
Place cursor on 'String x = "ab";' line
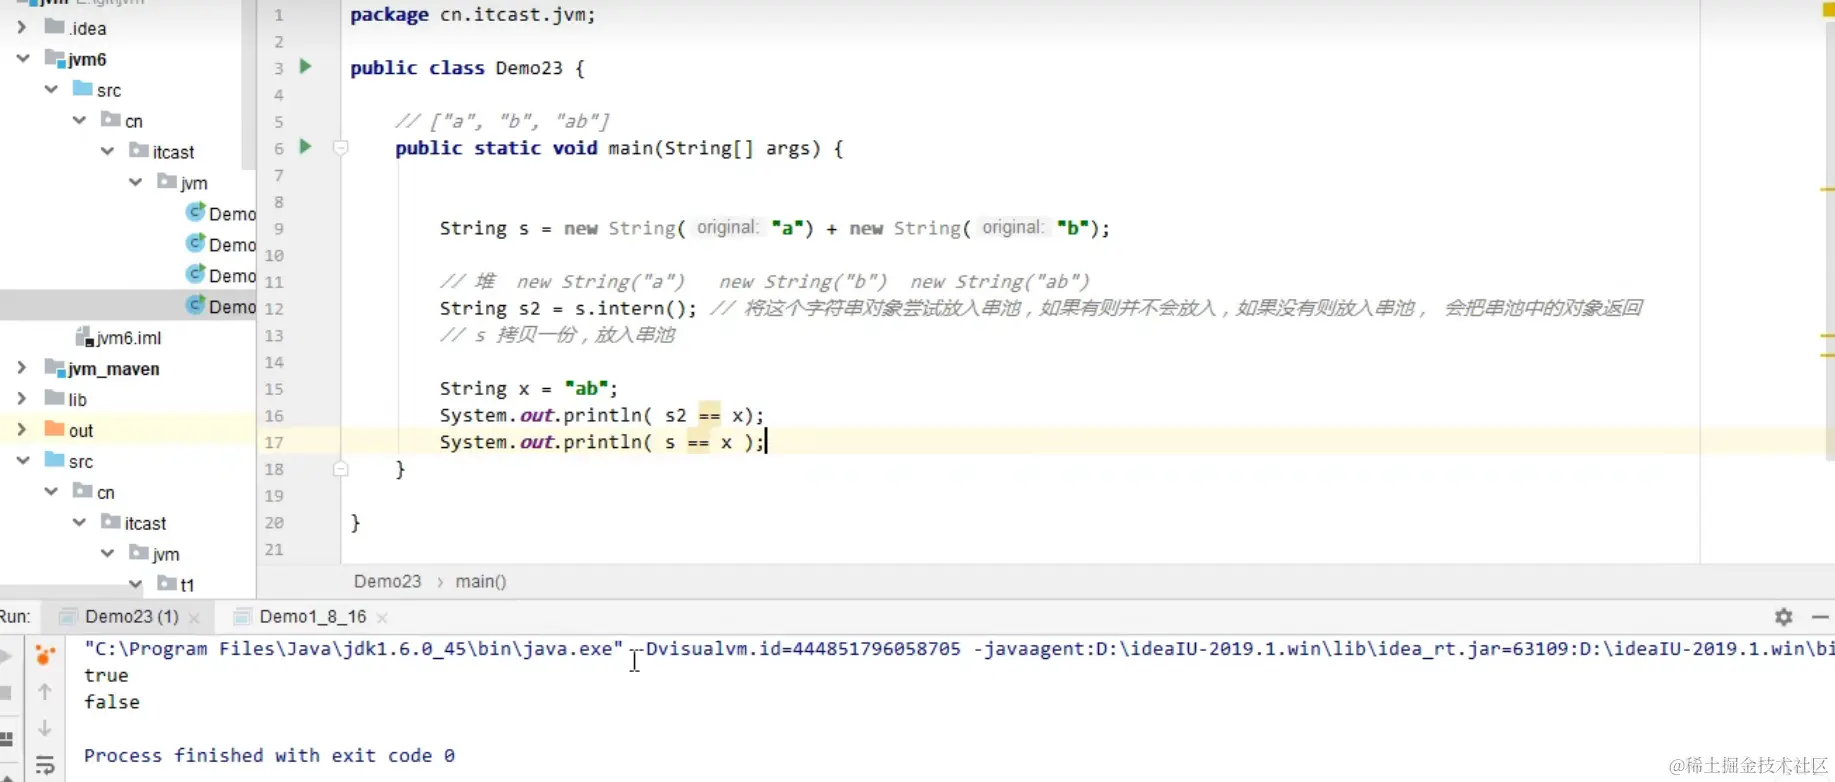(529, 388)
